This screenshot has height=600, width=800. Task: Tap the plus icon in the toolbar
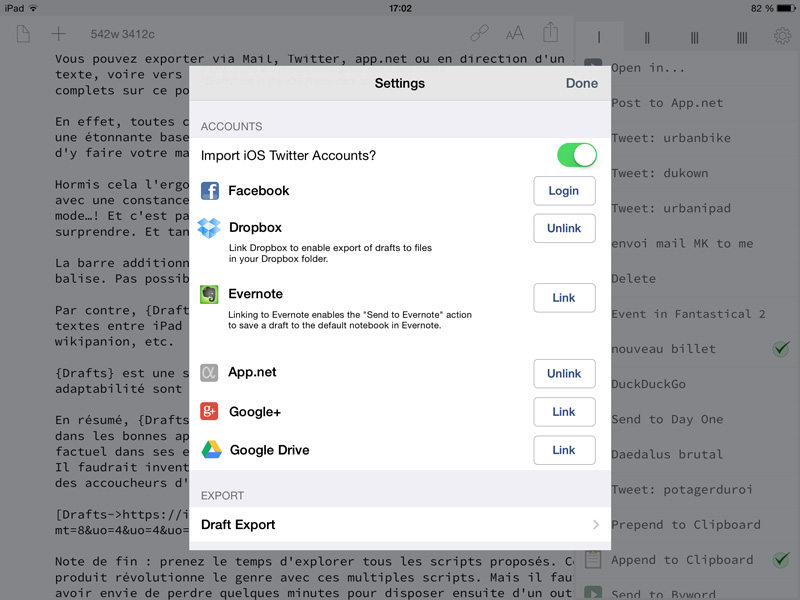(59, 34)
